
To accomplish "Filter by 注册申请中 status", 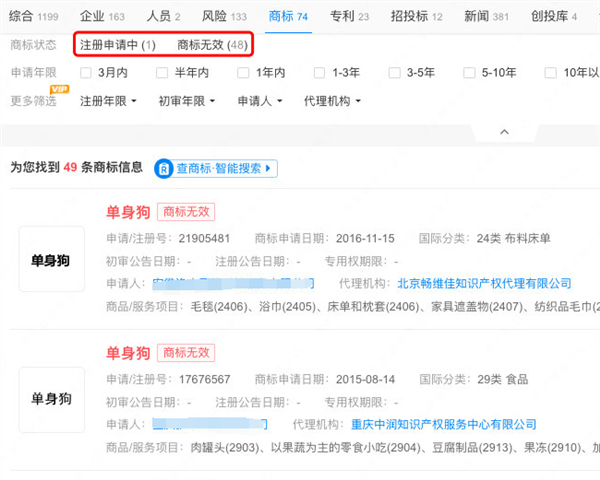I will 118,45.
